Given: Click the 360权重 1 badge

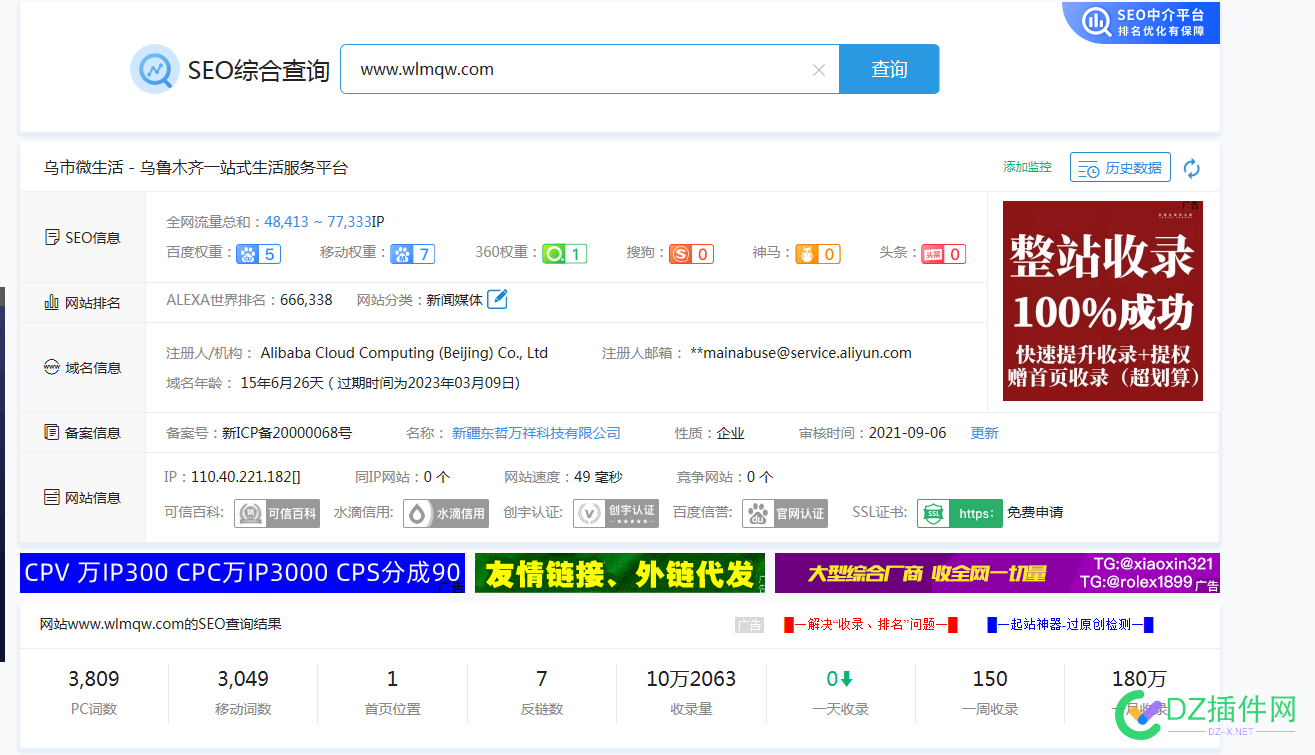Looking at the screenshot, I should click(x=565, y=254).
